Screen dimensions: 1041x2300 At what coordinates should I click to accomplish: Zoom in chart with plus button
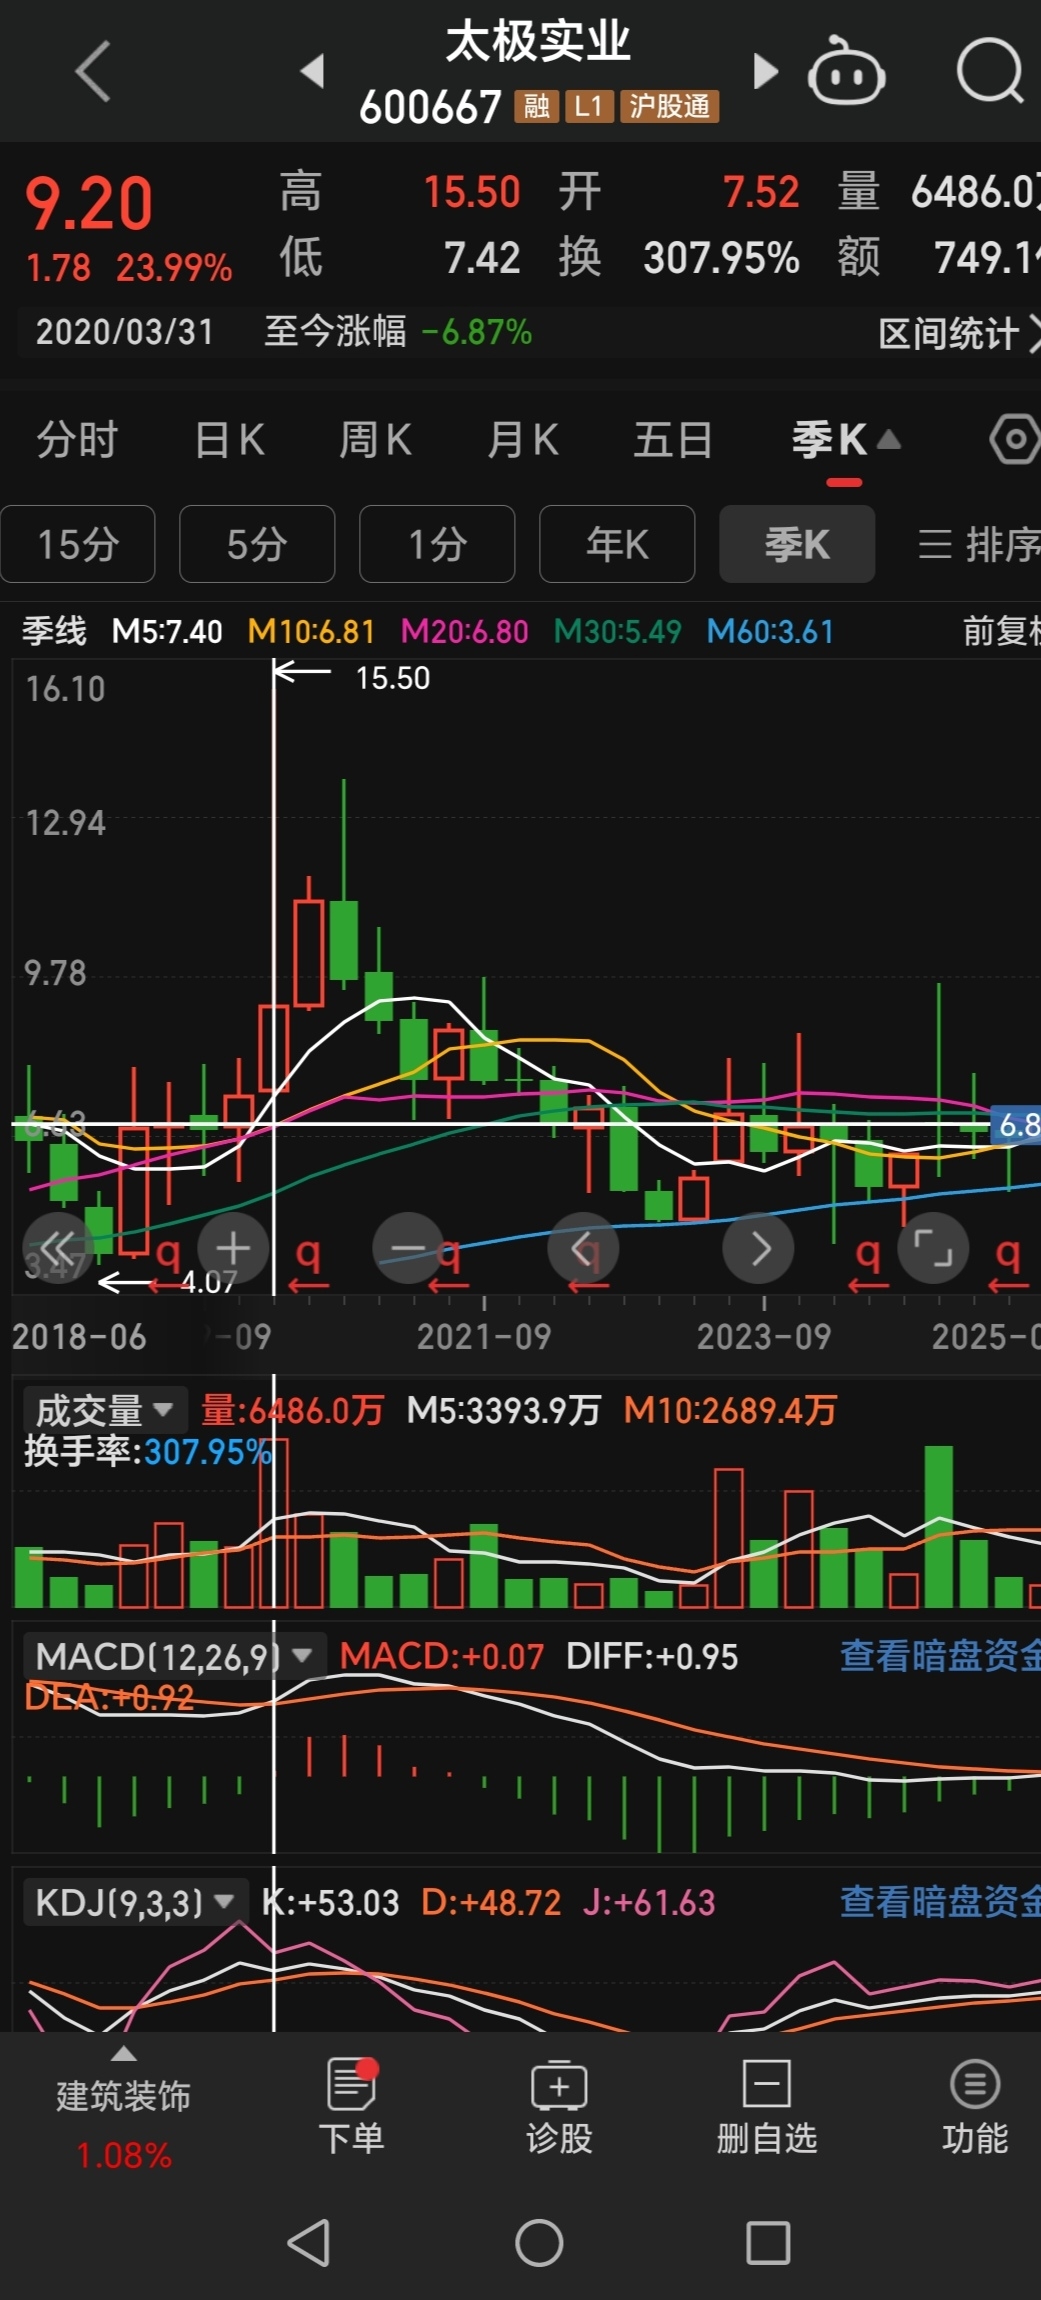(x=233, y=1247)
